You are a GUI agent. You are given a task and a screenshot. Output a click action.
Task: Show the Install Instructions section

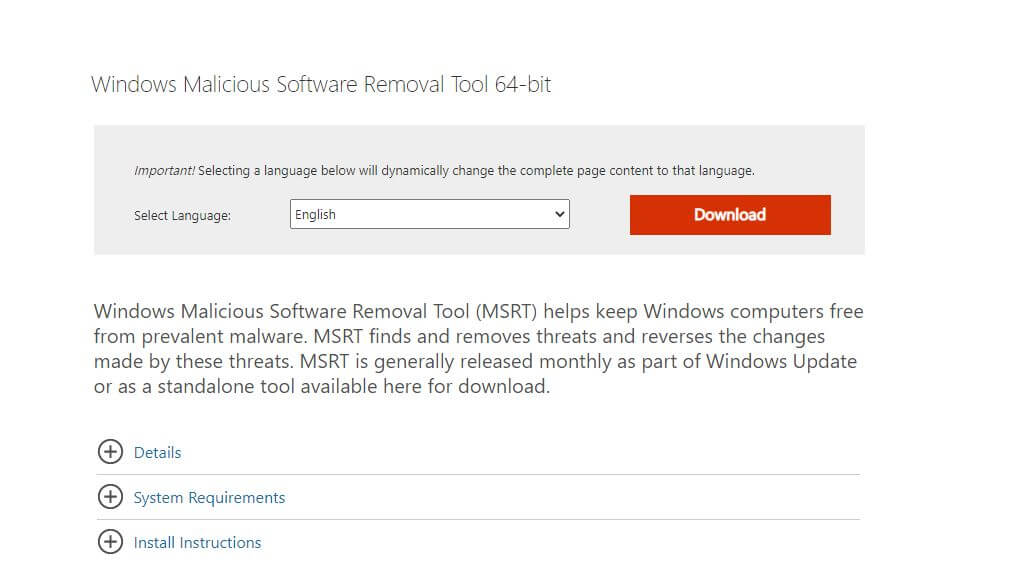[x=197, y=543]
